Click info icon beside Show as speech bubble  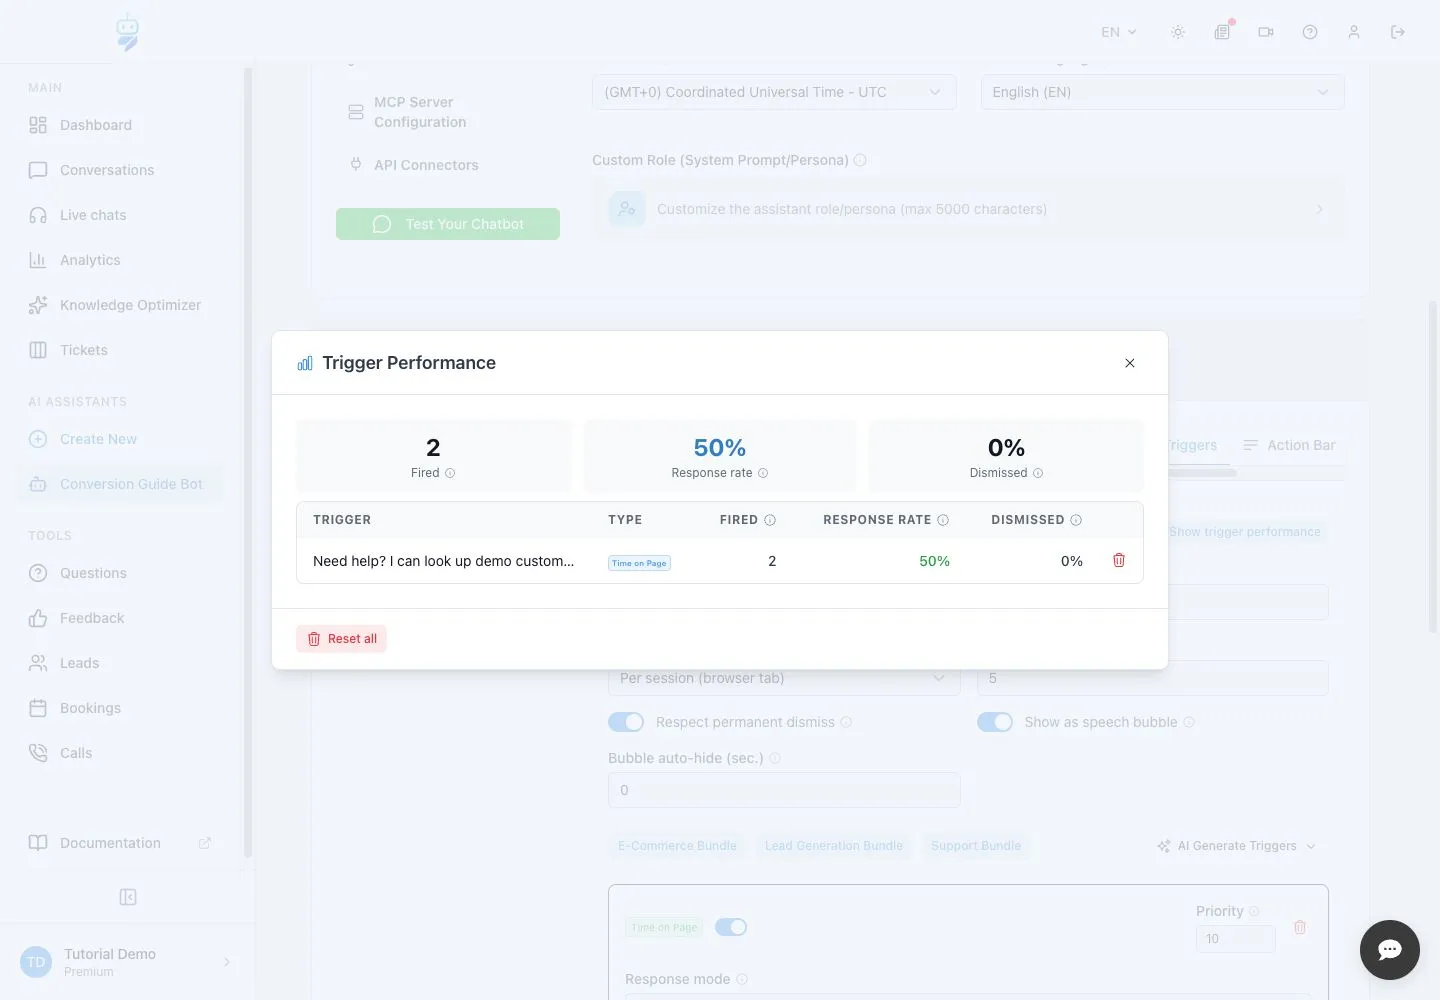pyautogui.click(x=1189, y=722)
